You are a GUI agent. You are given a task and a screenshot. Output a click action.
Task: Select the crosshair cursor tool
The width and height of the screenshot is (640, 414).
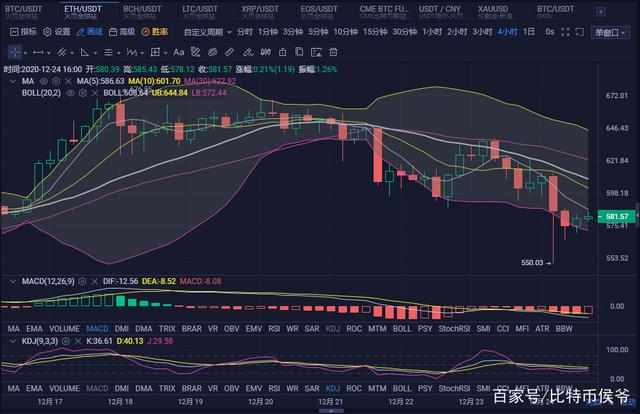point(15,52)
